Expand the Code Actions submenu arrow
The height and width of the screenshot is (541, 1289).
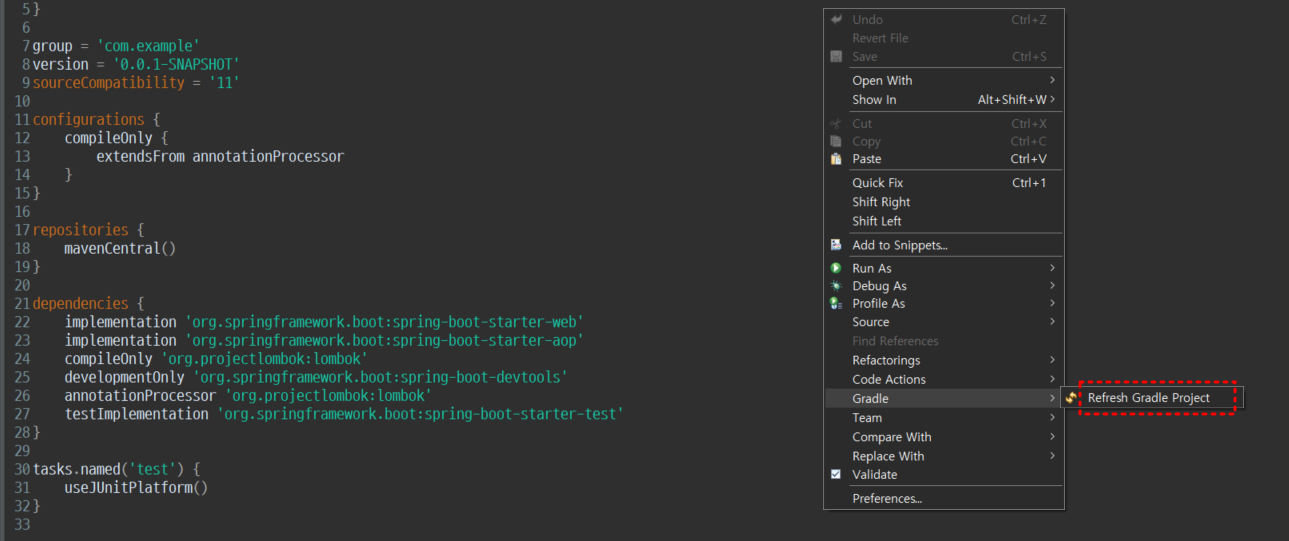point(1052,379)
